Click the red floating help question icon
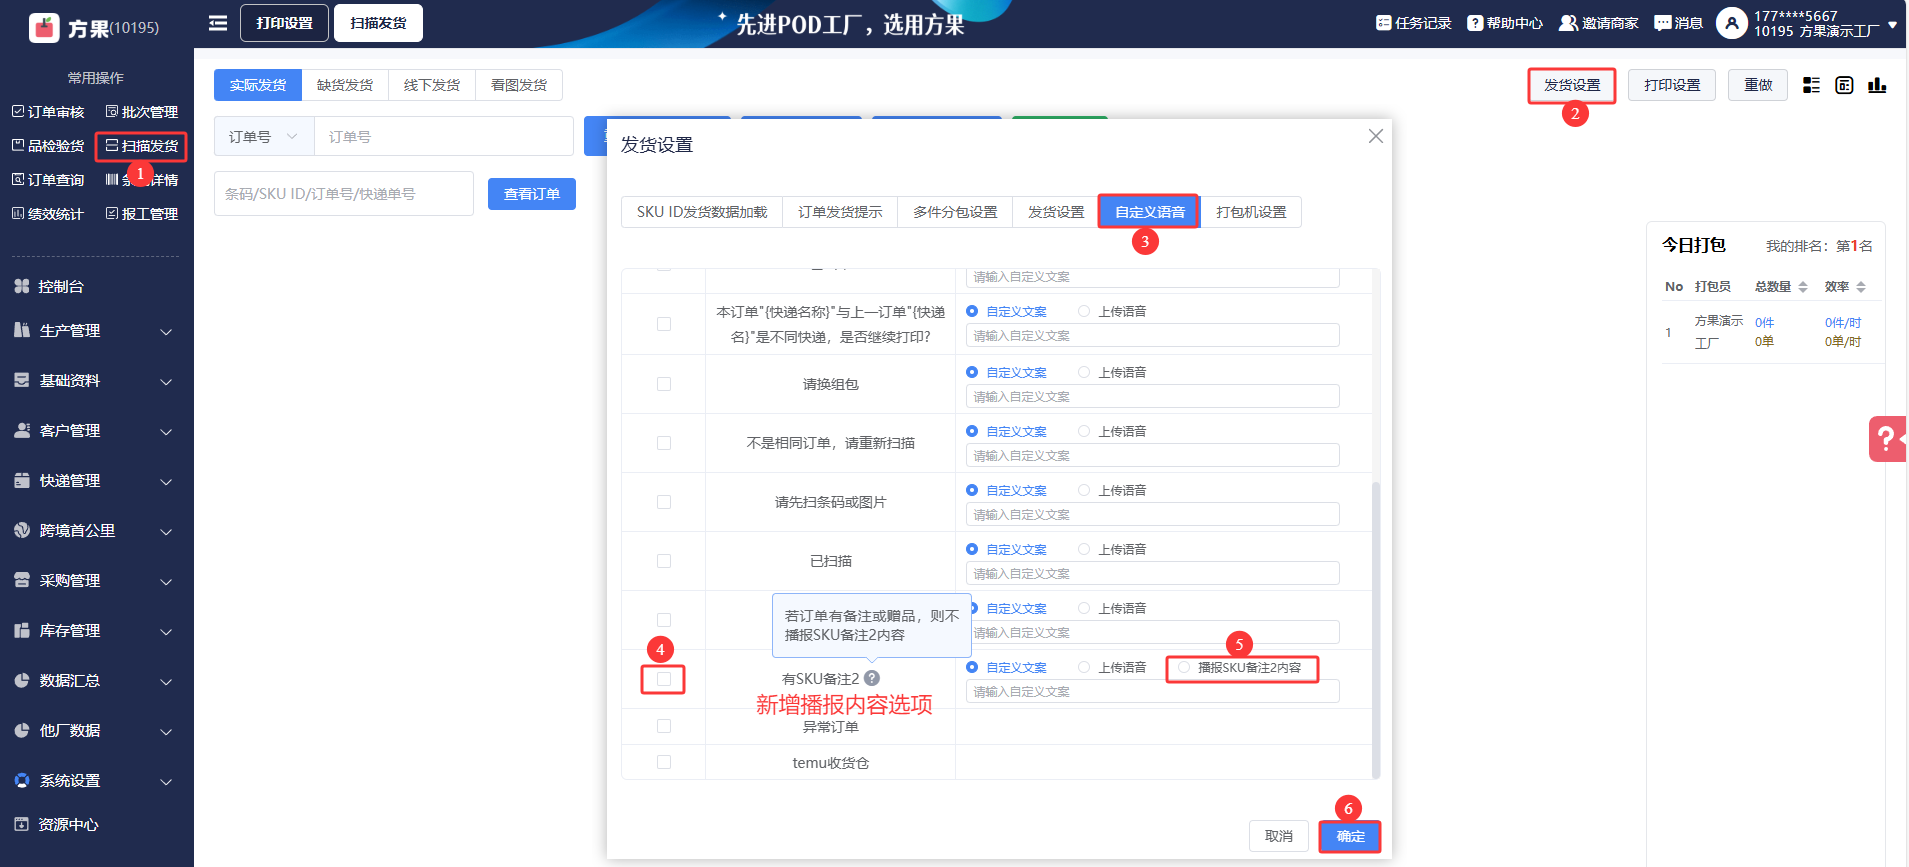 pyautogui.click(x=1886, y=438)
